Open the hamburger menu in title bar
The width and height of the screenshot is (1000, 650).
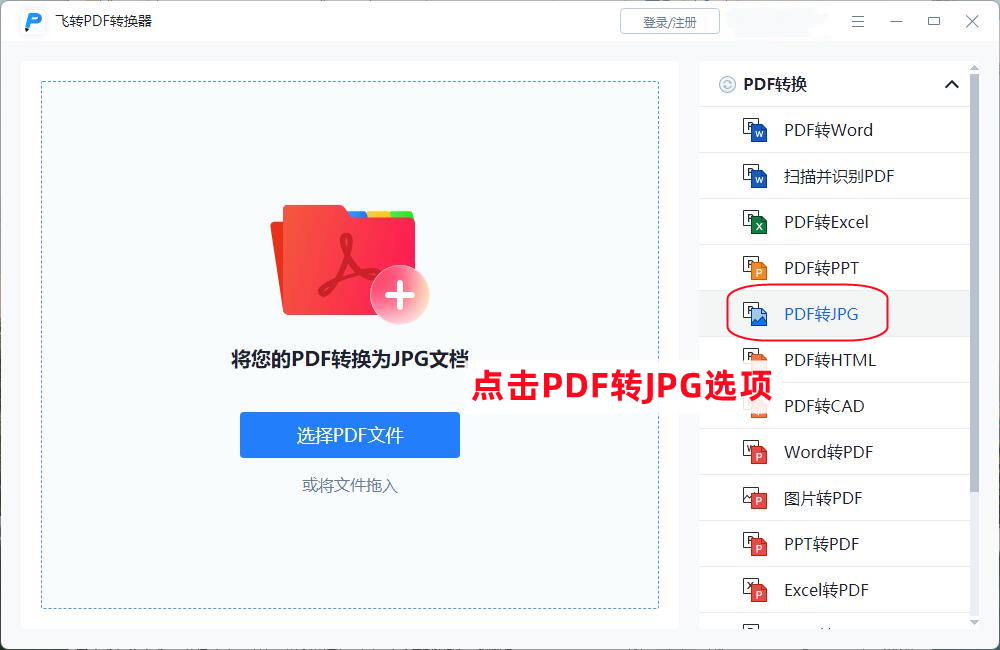(858, 22)
